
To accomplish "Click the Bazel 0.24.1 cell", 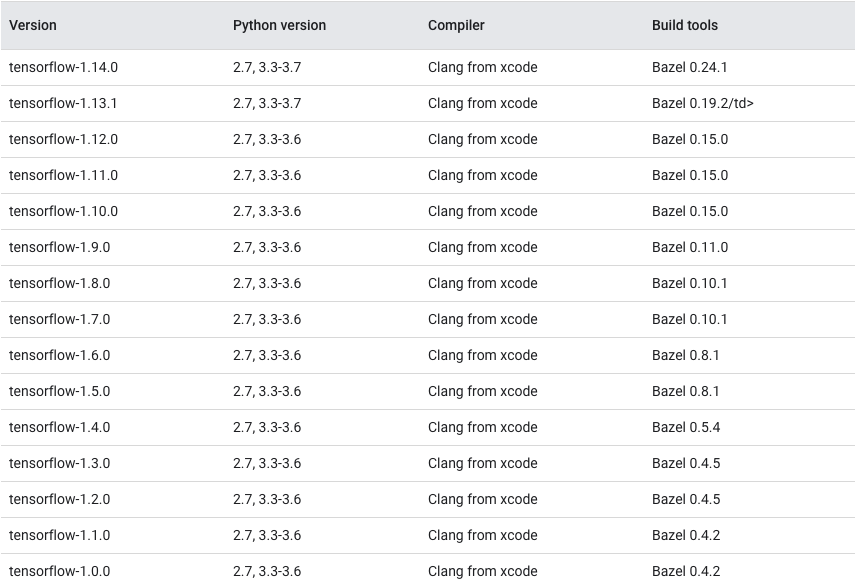I will tap(690, 67).
